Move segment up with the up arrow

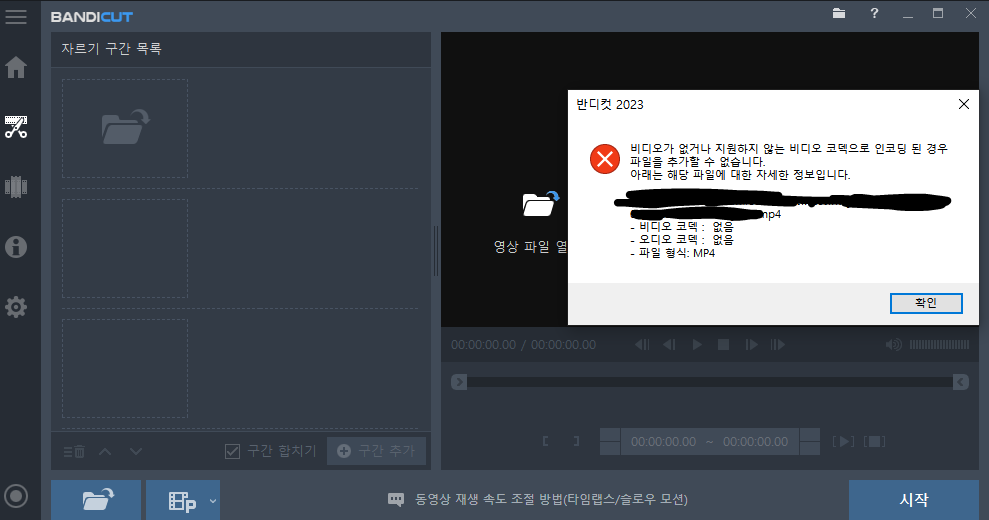[x=105, y=451]
